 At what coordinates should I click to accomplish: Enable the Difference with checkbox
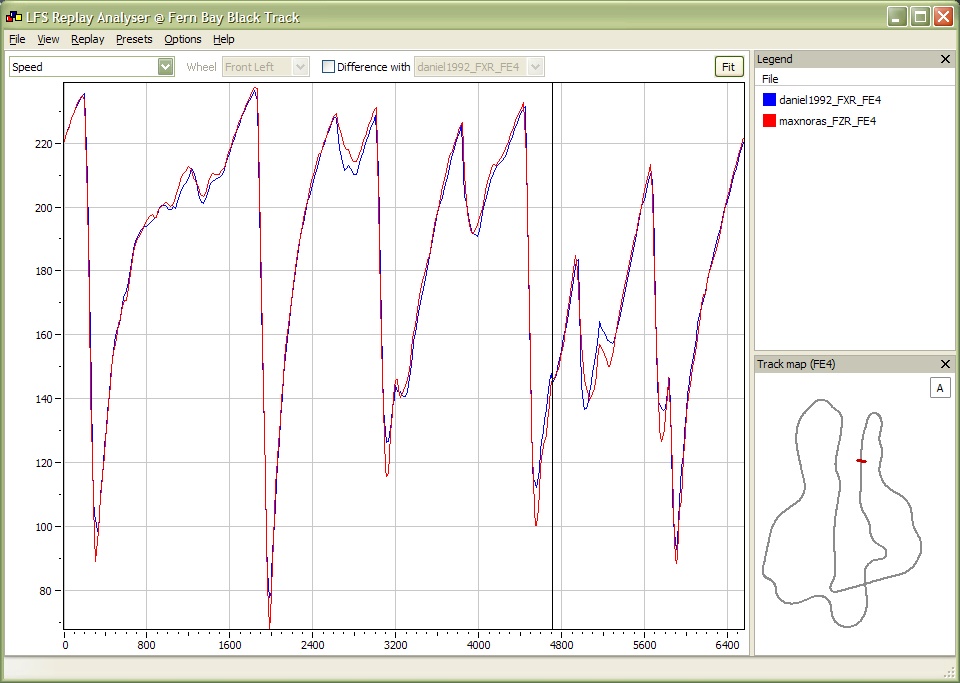click(328, 67)
